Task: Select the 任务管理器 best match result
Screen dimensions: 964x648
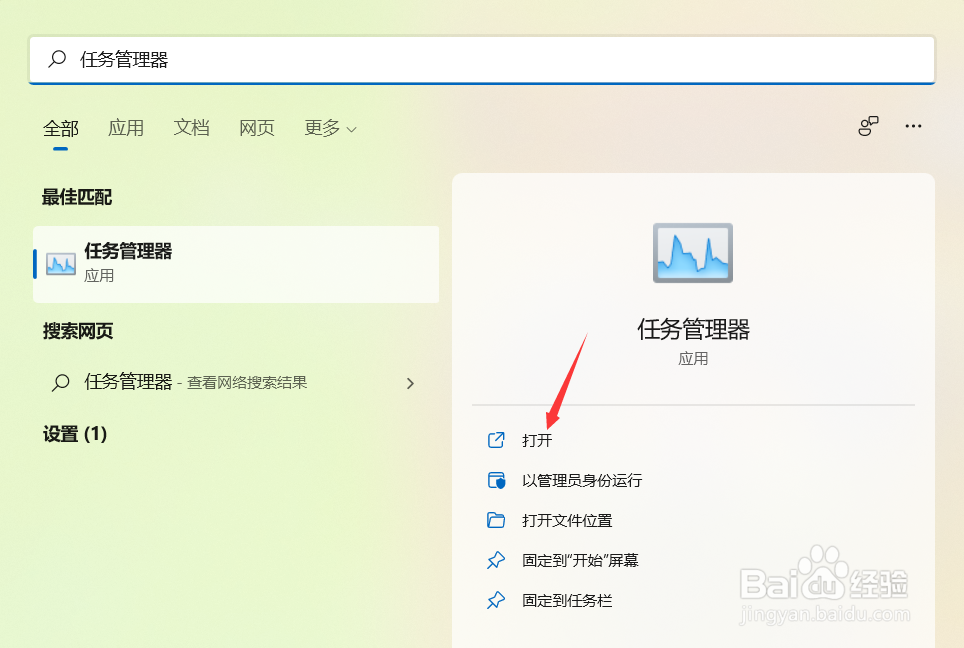Action: pyautogui.click(x=236, y=263)
